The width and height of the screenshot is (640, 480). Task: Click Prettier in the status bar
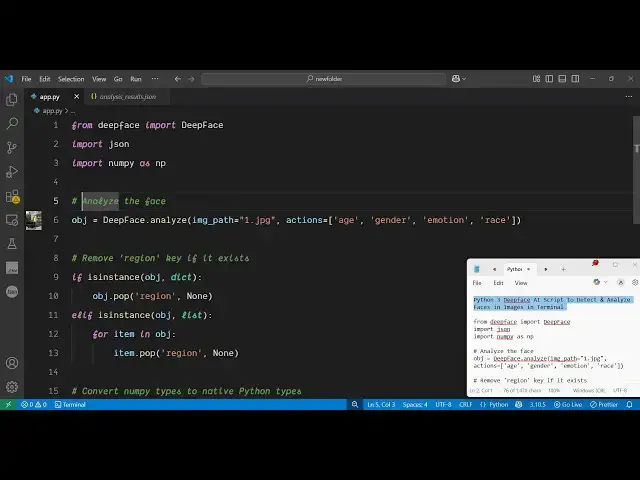pyautogui.click(x=604, y=404)
